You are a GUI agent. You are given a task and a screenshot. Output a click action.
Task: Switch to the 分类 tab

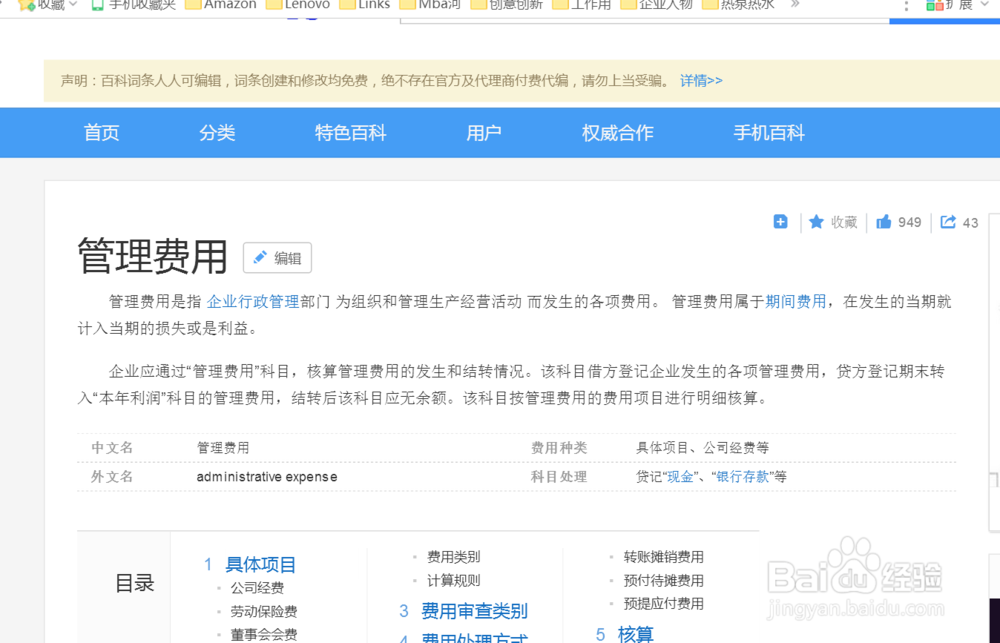click(216, 132)
